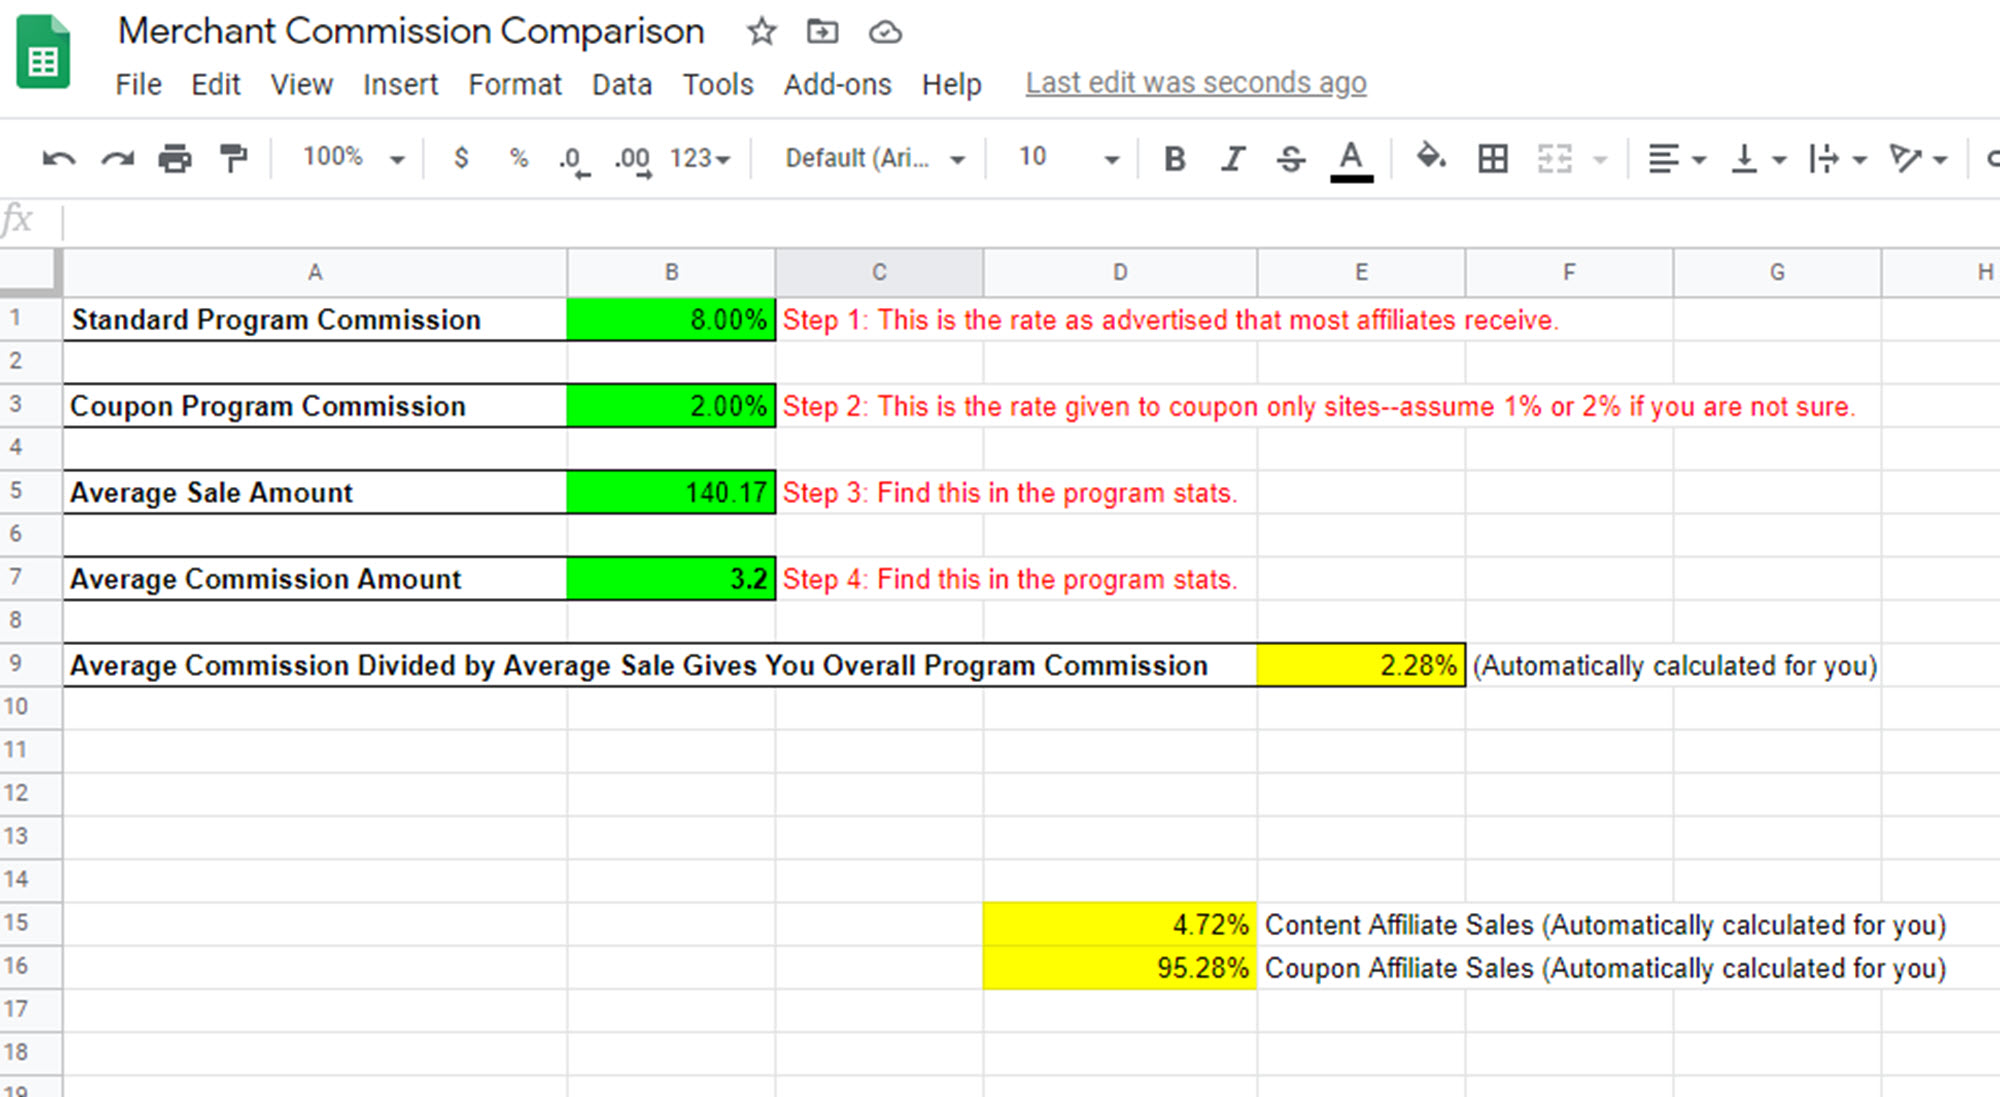Image resolution: width=2000 pixels, height=1097 pixels.
Task: Click the Undo arrow icon
Action: point(58,158)
